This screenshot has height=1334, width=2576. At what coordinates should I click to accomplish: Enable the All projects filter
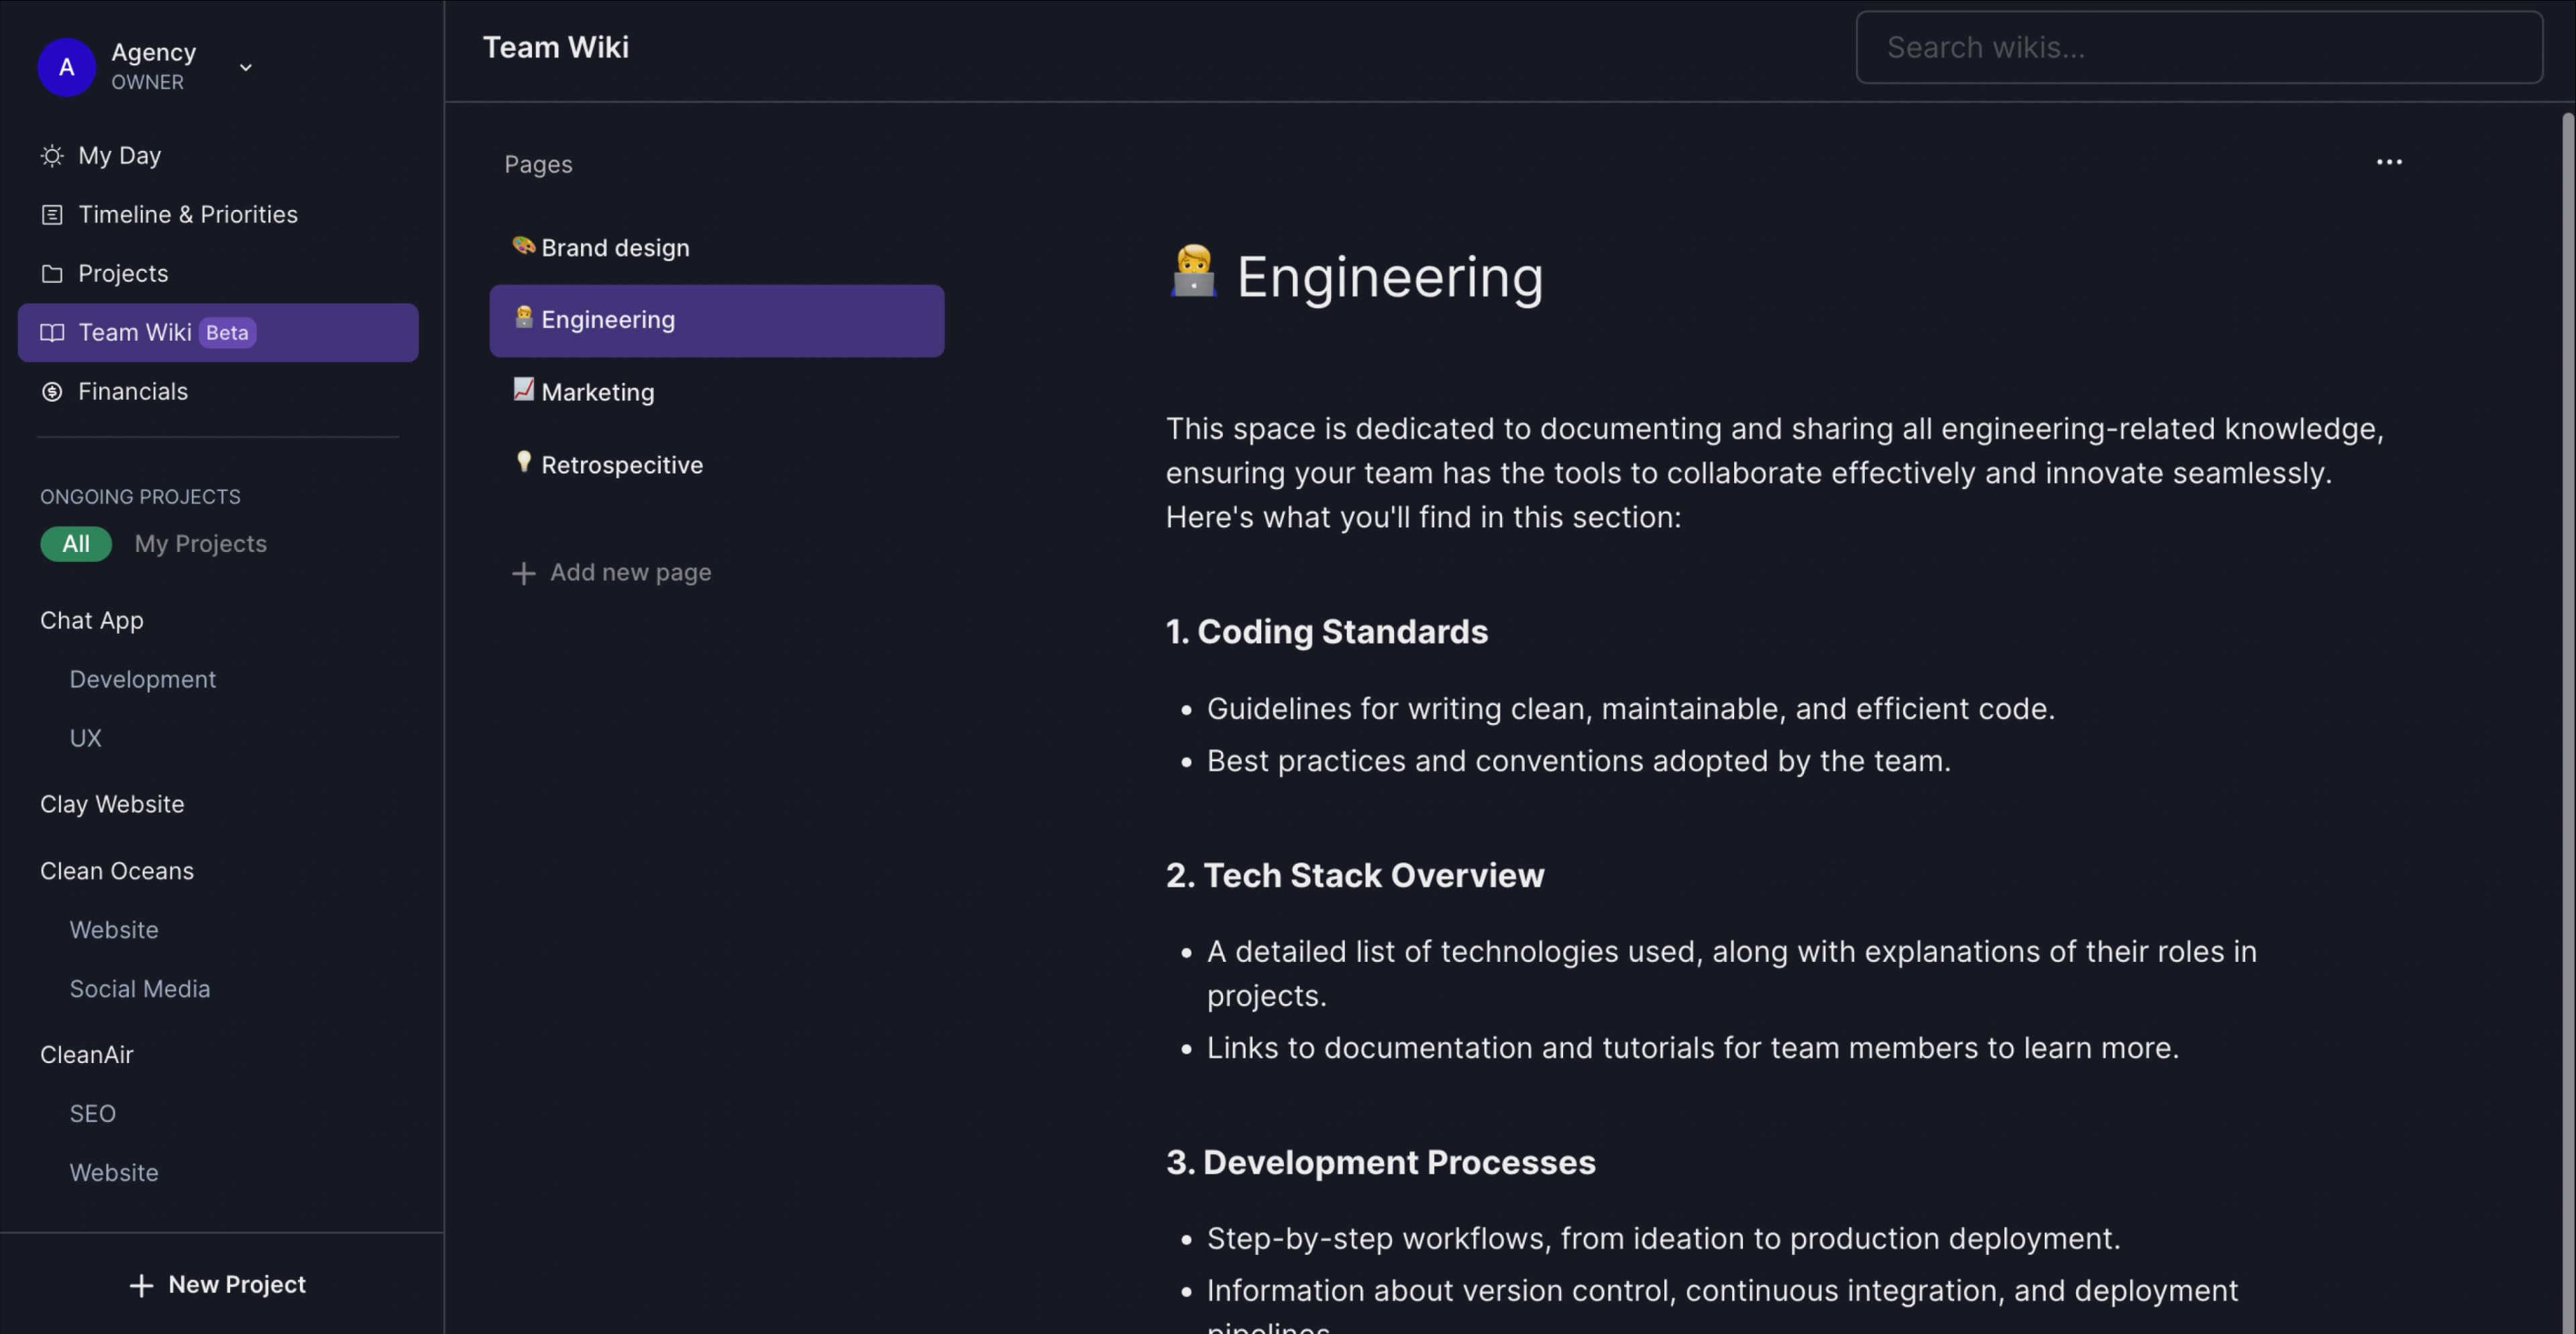(76, 543)
